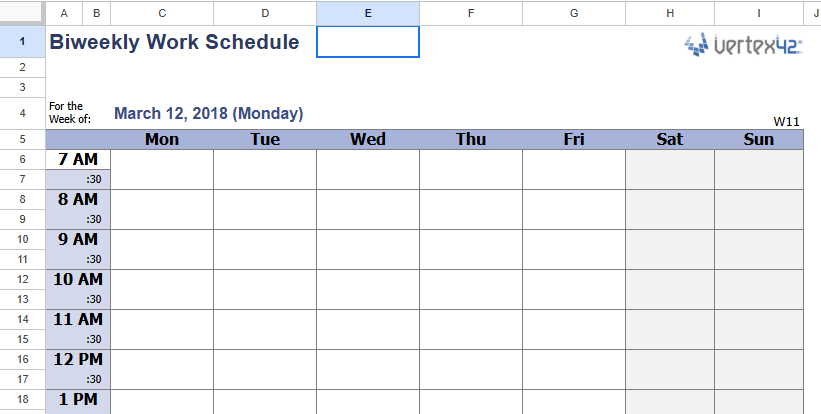Viewport: 821px width, 414px height.
Task: Select the For the Week of label
Action: (x=68, y=113)
